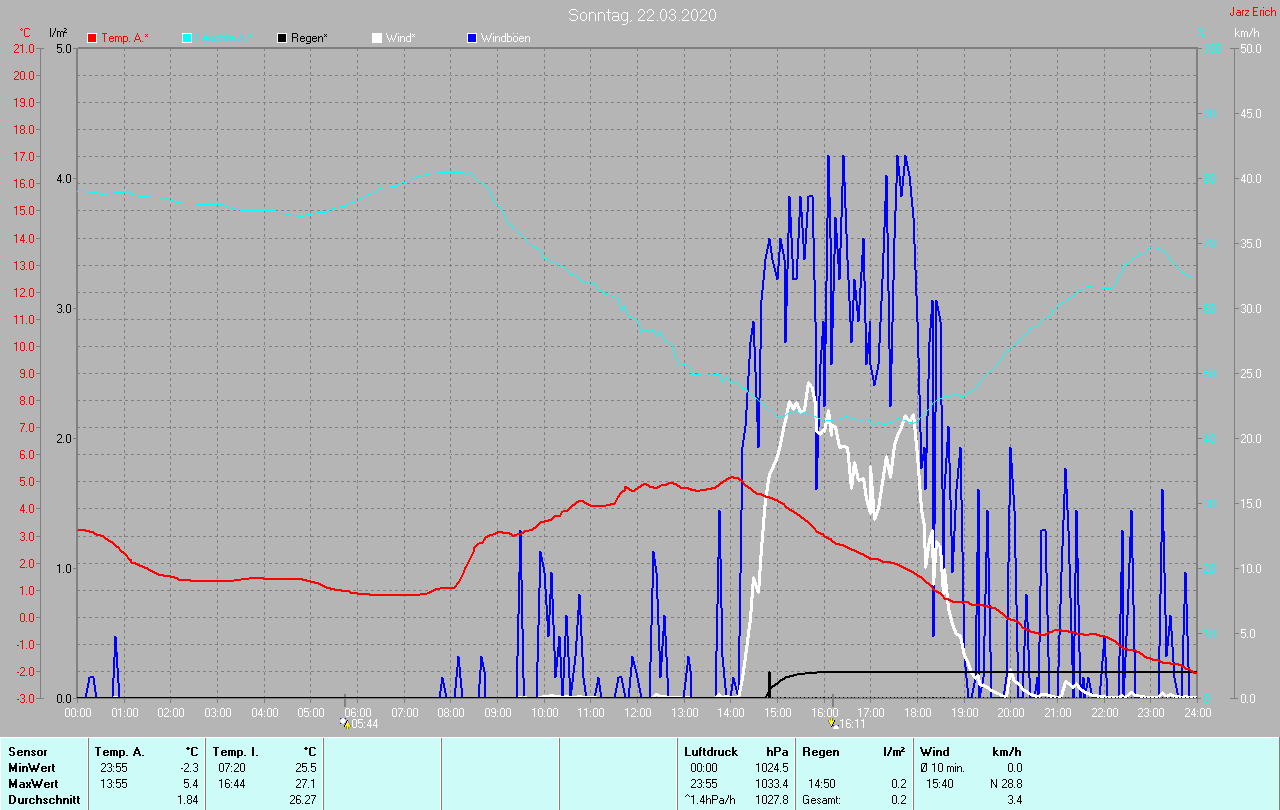Screen dimensions: 1280x810
Task: Click the date title Sonntag, 22.03.2020
Action: click(642, 15)
